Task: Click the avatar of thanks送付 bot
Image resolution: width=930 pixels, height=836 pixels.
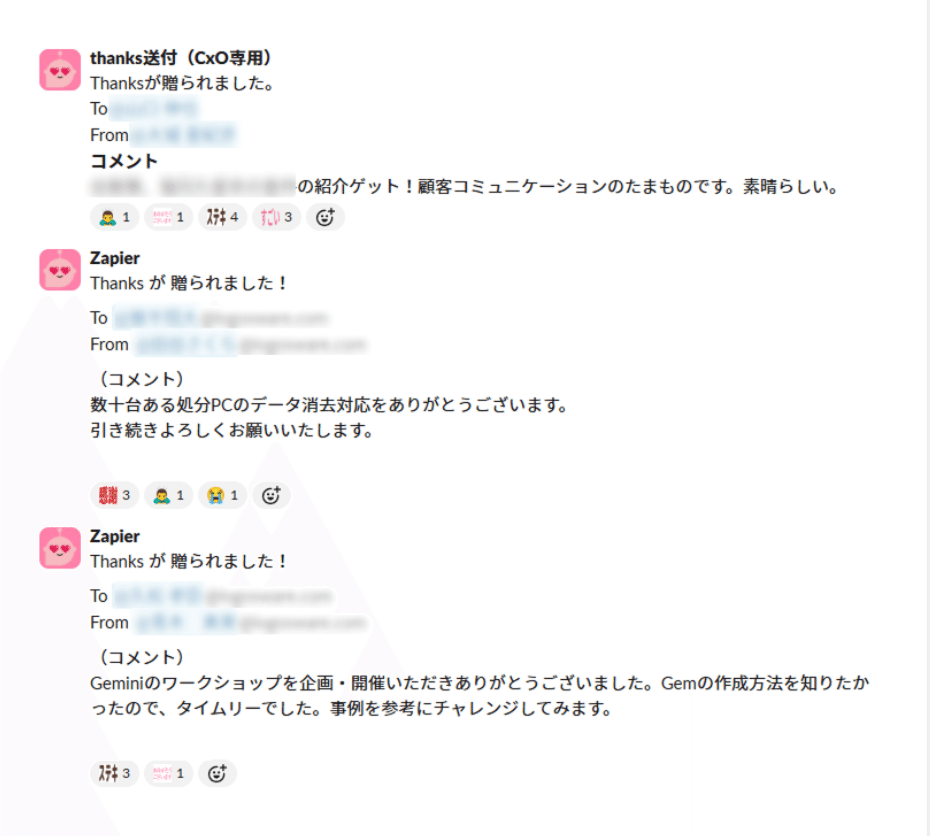Action: (60, 69)
